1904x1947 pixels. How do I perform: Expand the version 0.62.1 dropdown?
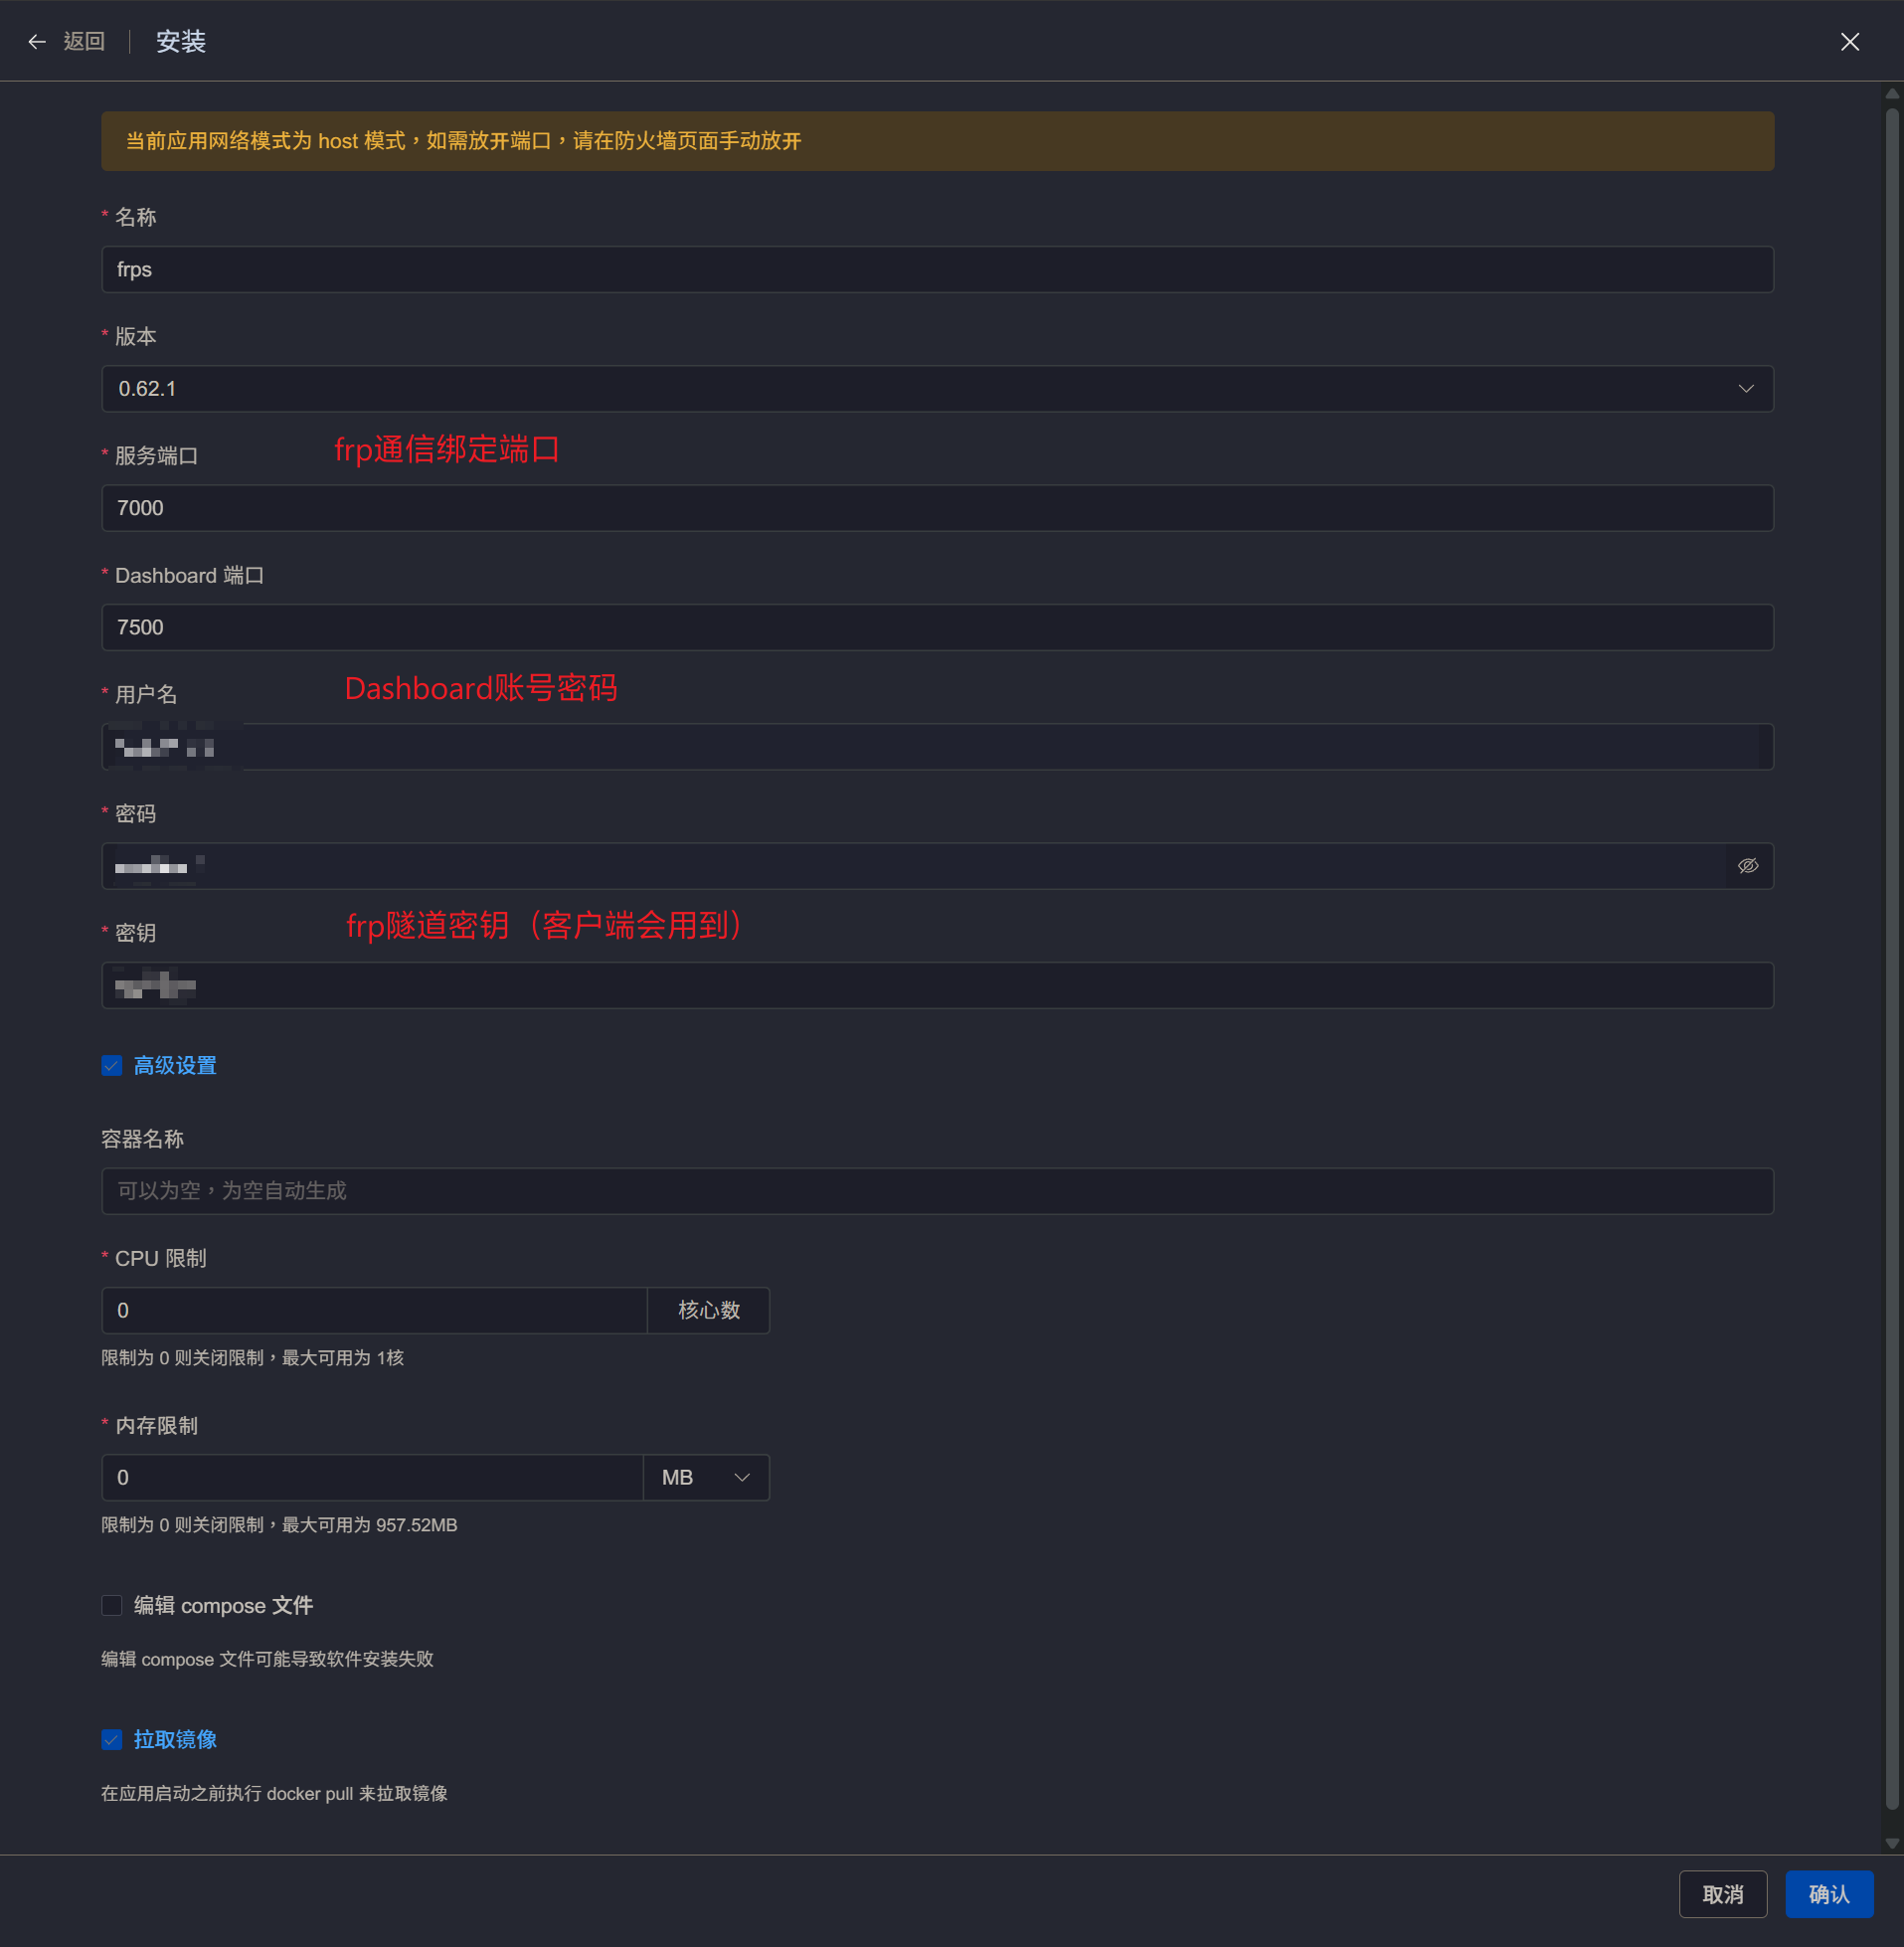[x=1745, y=389]
